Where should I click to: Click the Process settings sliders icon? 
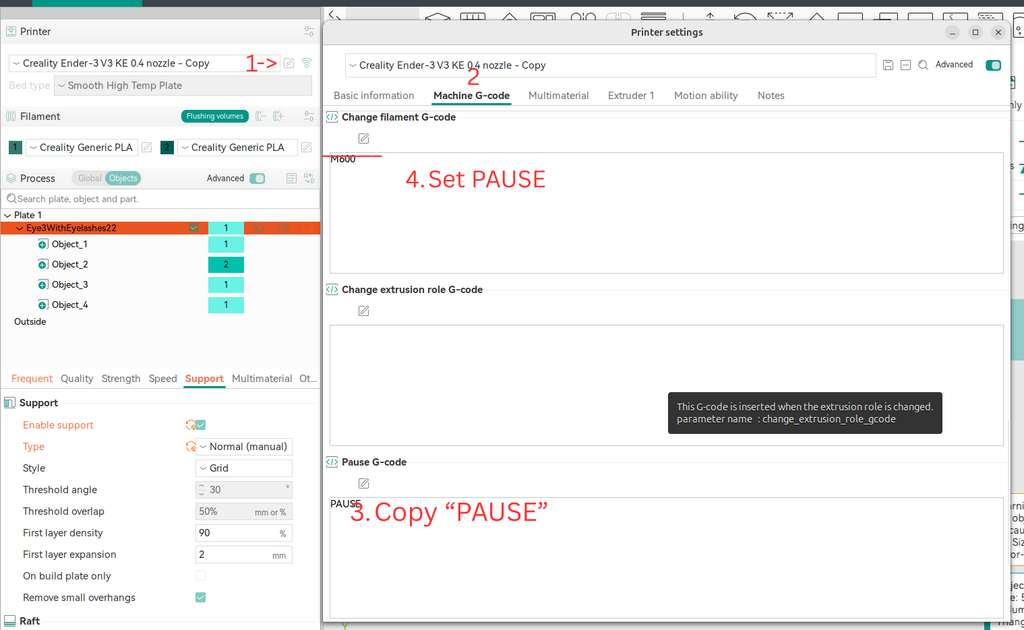coord(309,178)
